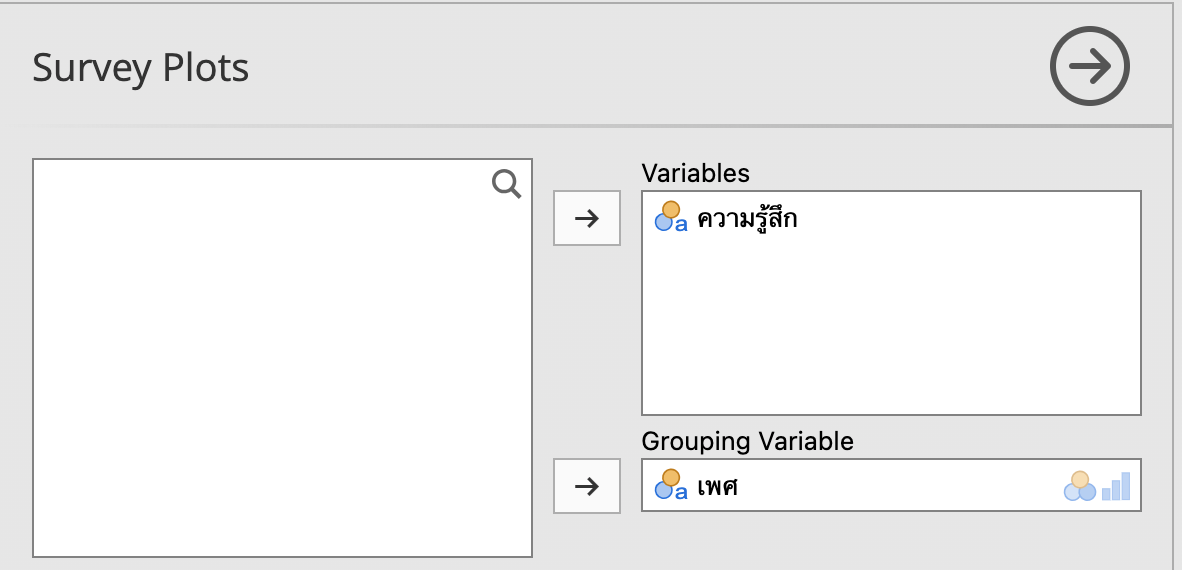The height and width of the screenshot is (570, 1182).
Task: Select the เพศ grouping variable name
Action: [718, 486]
